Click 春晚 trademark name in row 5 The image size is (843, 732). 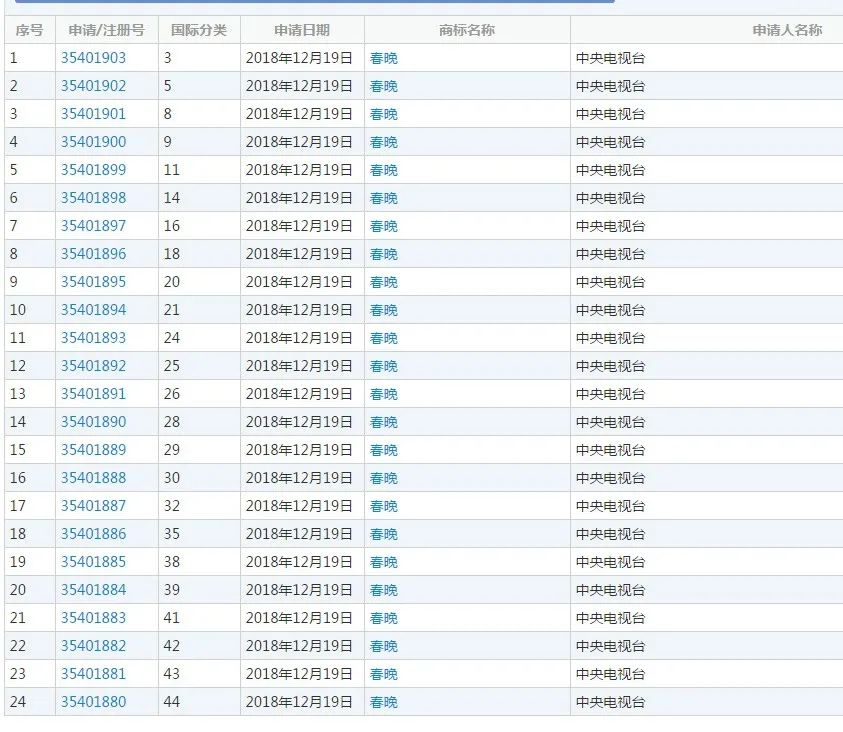pos(384,169)
